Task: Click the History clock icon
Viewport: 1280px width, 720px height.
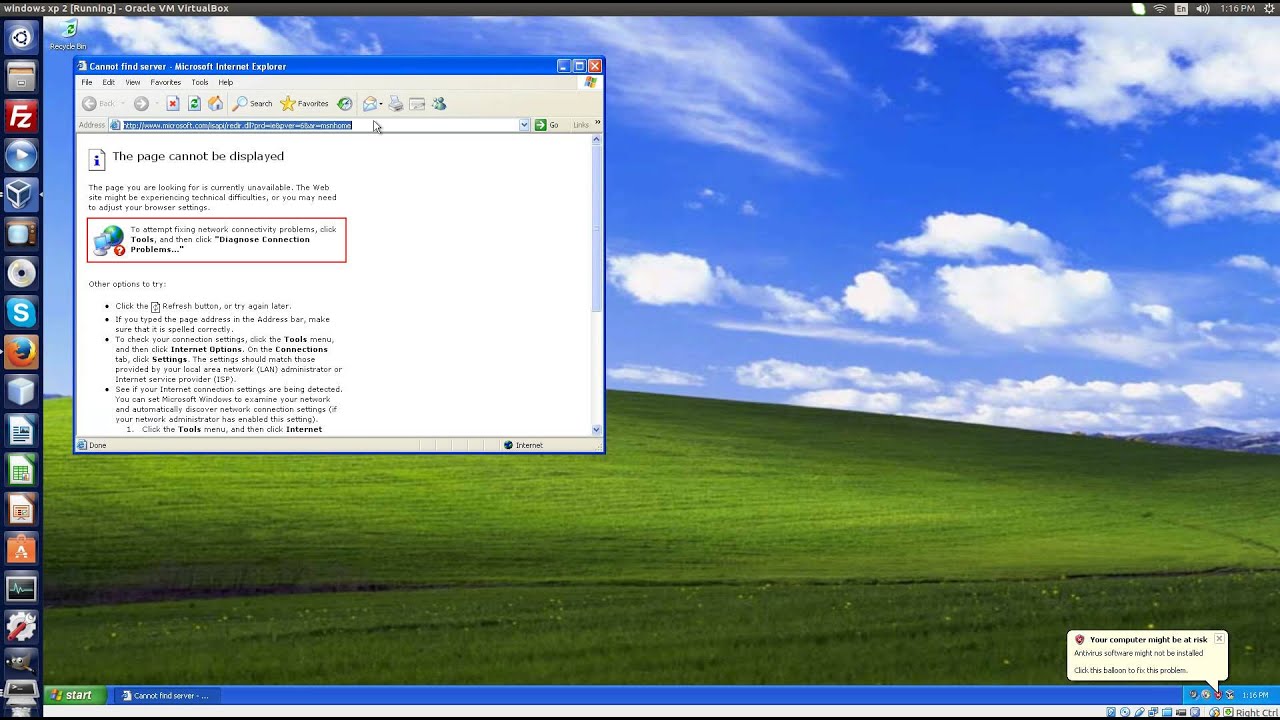Action: [x=345, y=104]
